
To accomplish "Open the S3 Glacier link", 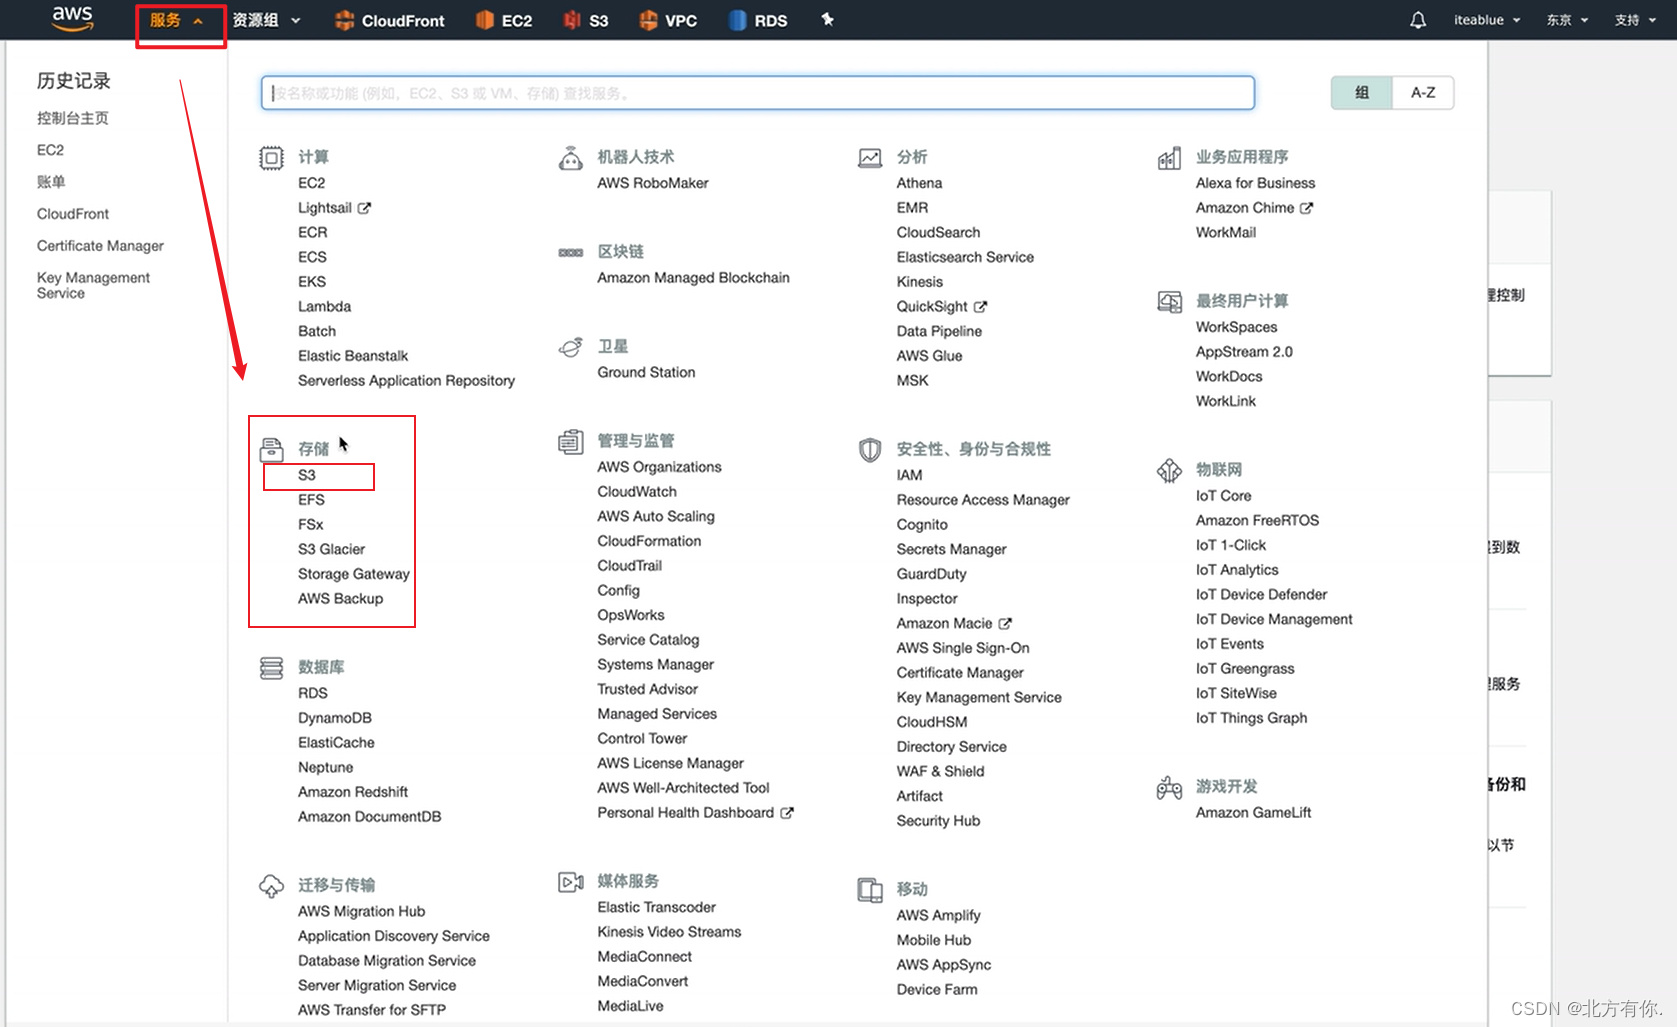I will click(331, 549).
